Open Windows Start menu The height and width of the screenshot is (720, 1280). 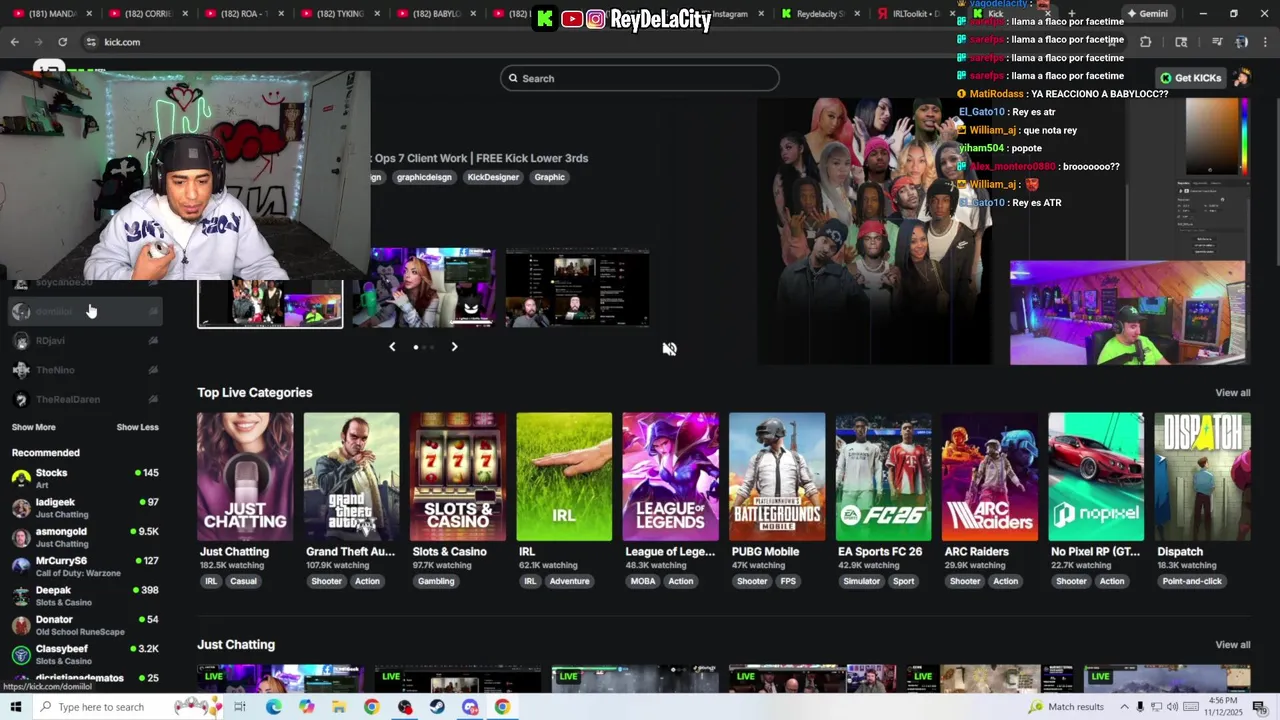[x=15, y=707]
